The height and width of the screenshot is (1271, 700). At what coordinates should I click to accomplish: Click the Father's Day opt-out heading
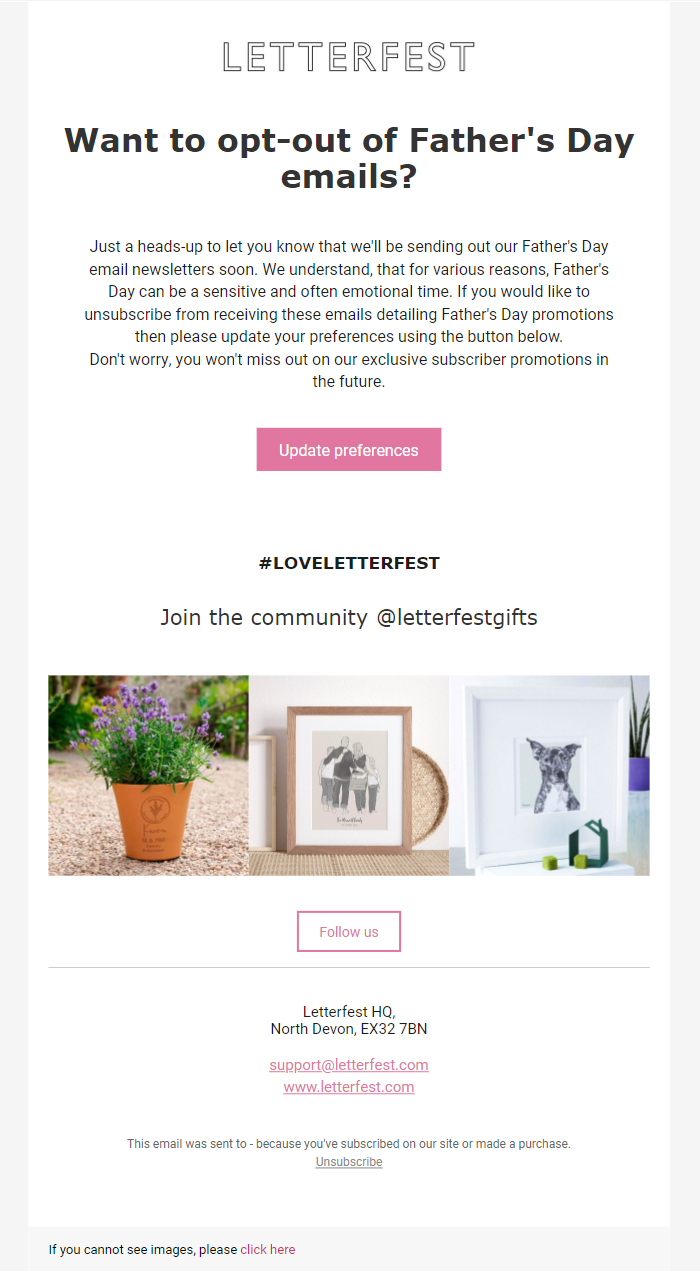click(x=349, y=158)
